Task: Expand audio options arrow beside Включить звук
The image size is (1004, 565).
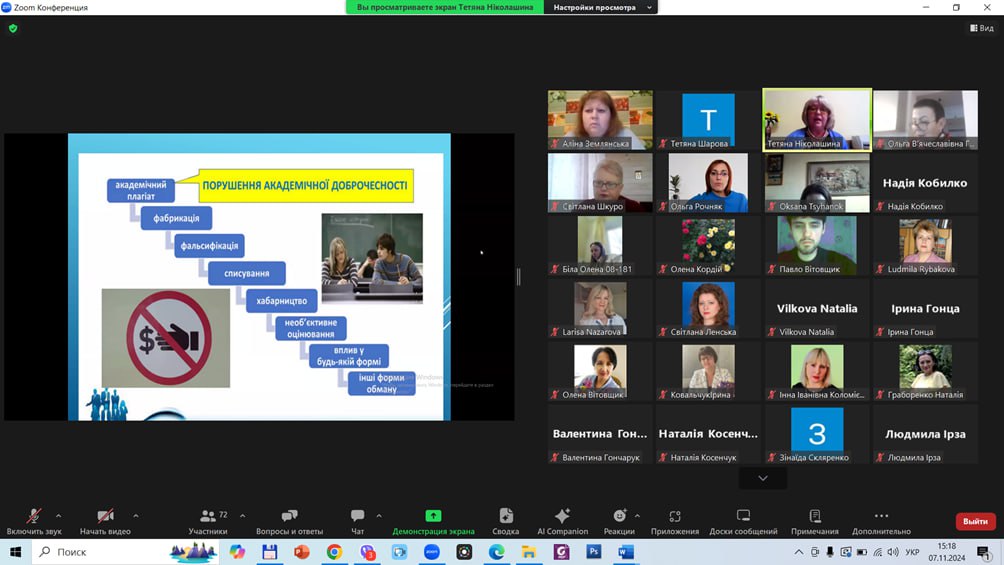Action: (58, 516)
